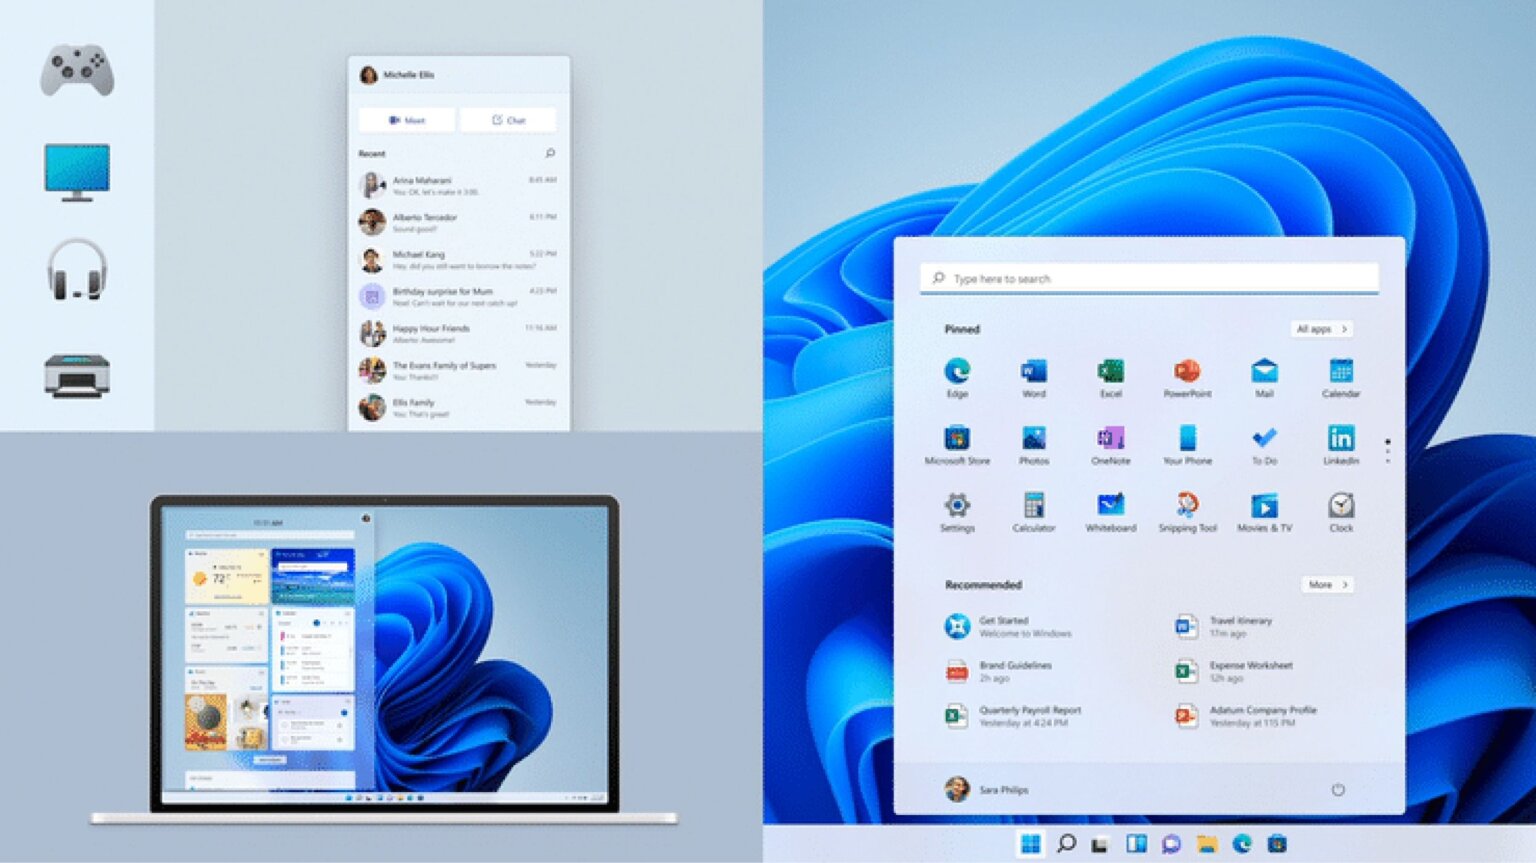Launch PowerPoint from the Start menu
This screenshot has height=863, width=1536.
point(1187,372)
